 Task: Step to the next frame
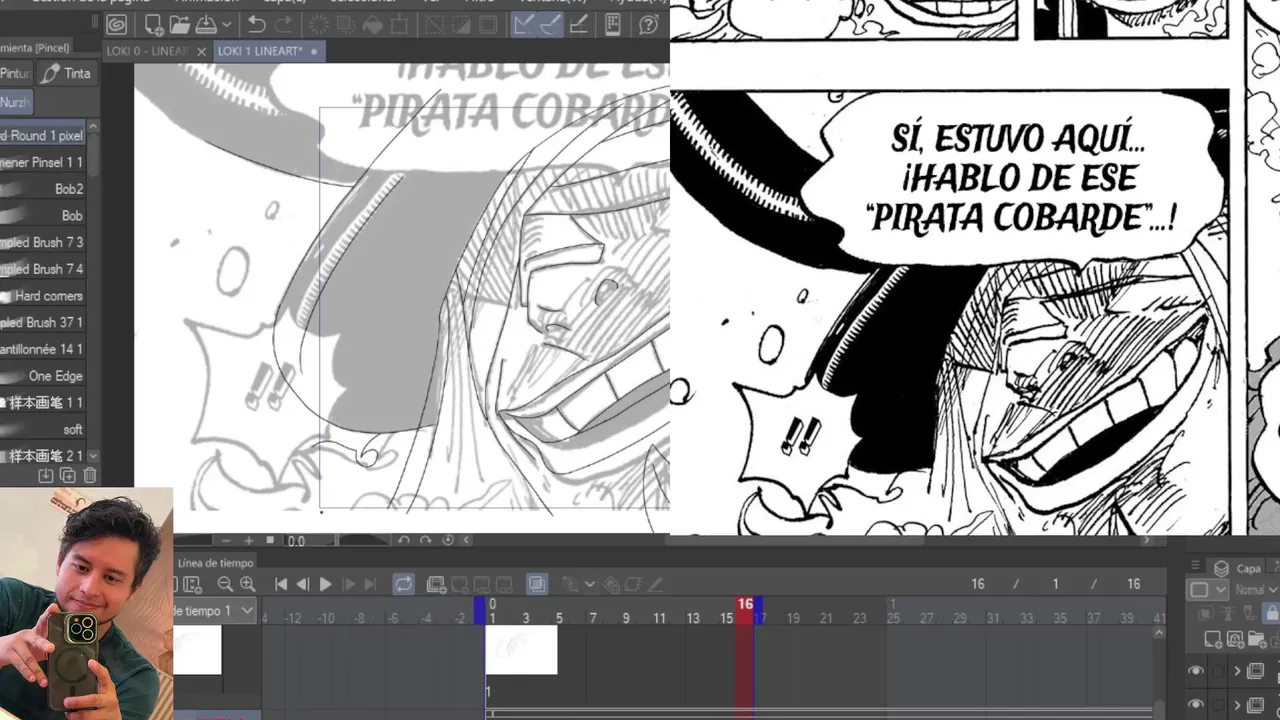point(348,585)
